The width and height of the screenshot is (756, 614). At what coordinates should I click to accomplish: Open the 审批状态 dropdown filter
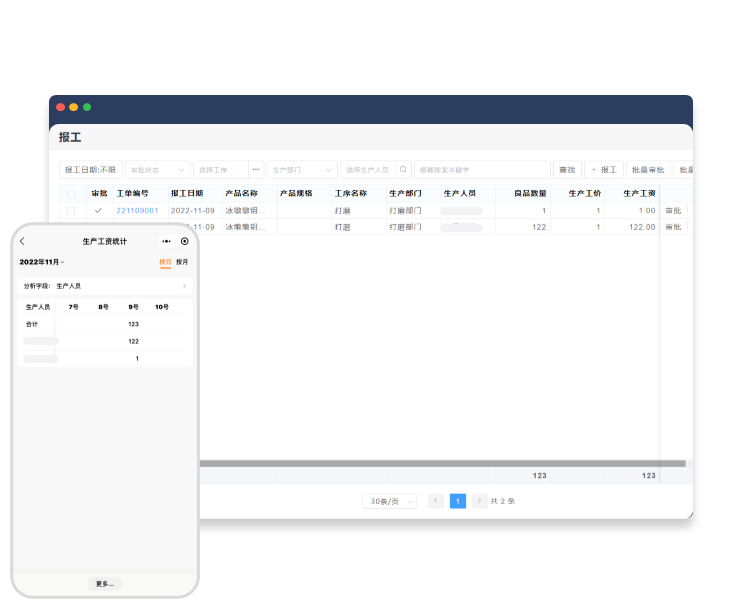[x=158, y=170]
